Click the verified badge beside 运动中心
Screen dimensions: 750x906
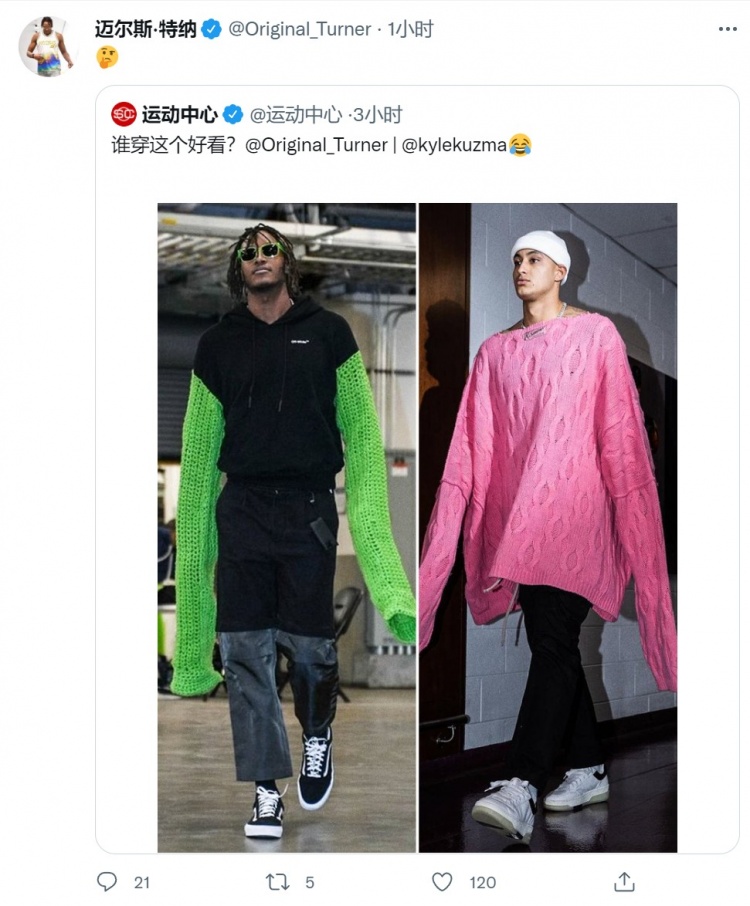[233, 114]
